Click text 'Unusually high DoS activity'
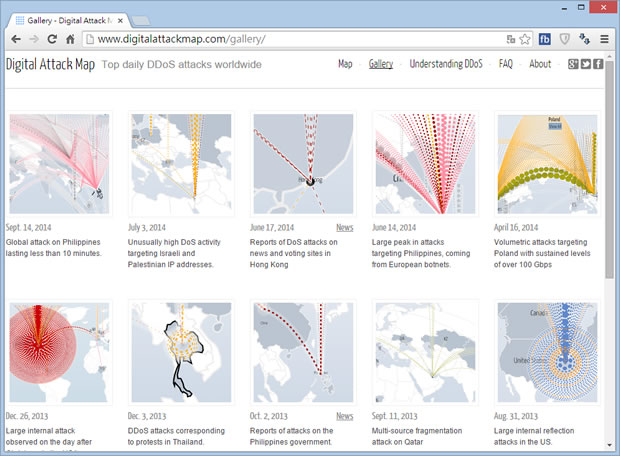The image size is (620, 456). click(x=174, y=242)
